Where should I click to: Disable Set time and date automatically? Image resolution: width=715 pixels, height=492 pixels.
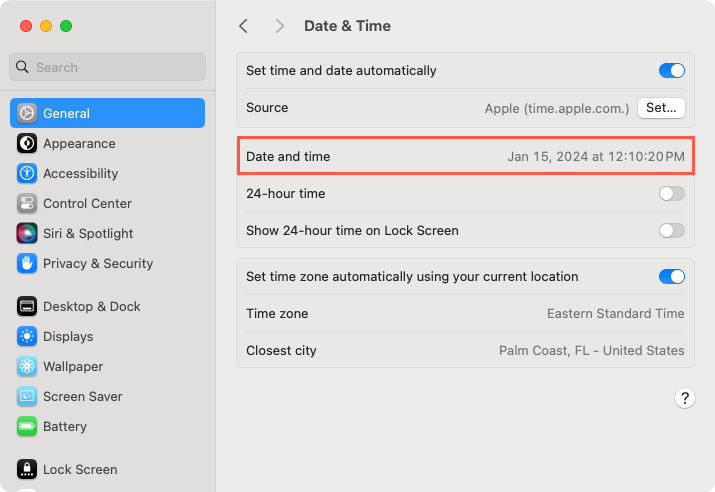point(671,71)
